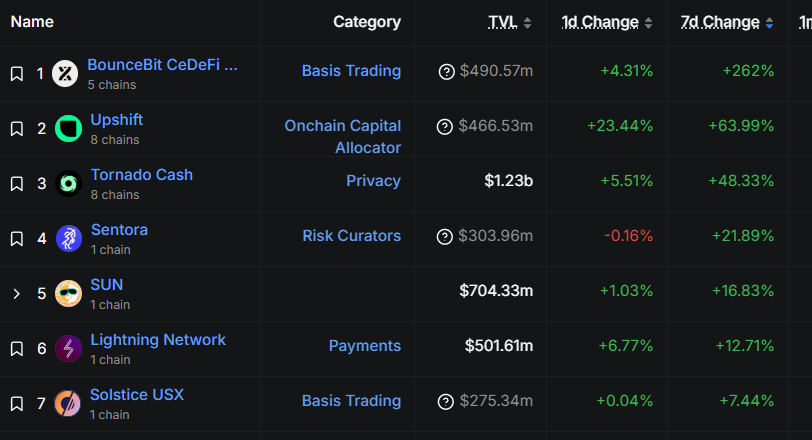Click the +63.99% 7d change value
The height and width of the screenshot is (440, 812).
[741, 126]
